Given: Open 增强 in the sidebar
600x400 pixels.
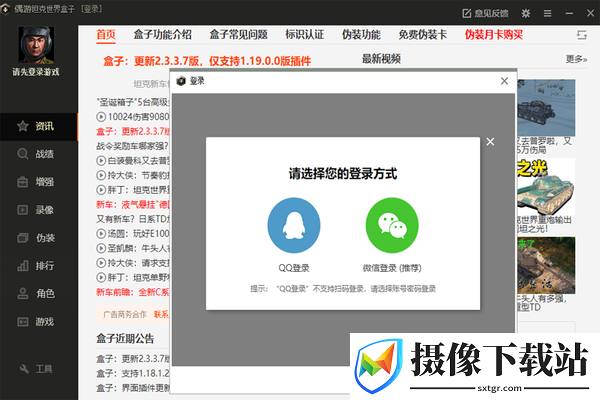Looking at the screenshot, I should tap(39, 182).
